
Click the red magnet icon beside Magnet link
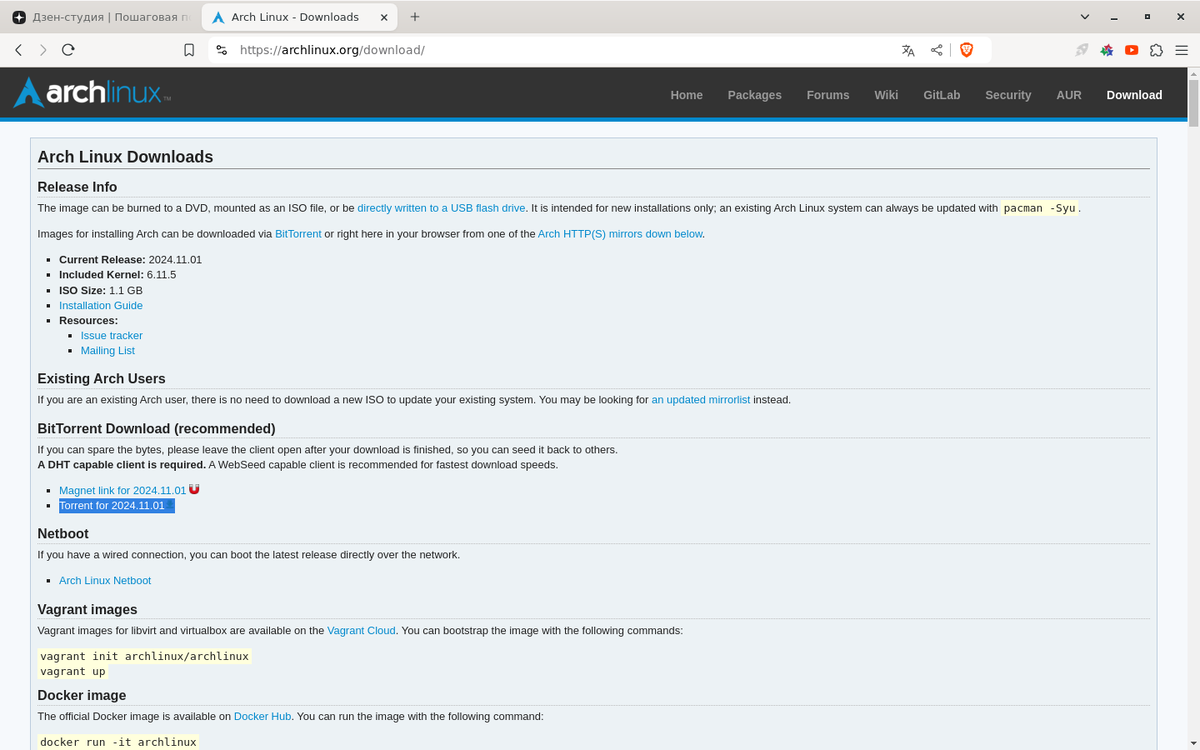click(x=194, y=489)
